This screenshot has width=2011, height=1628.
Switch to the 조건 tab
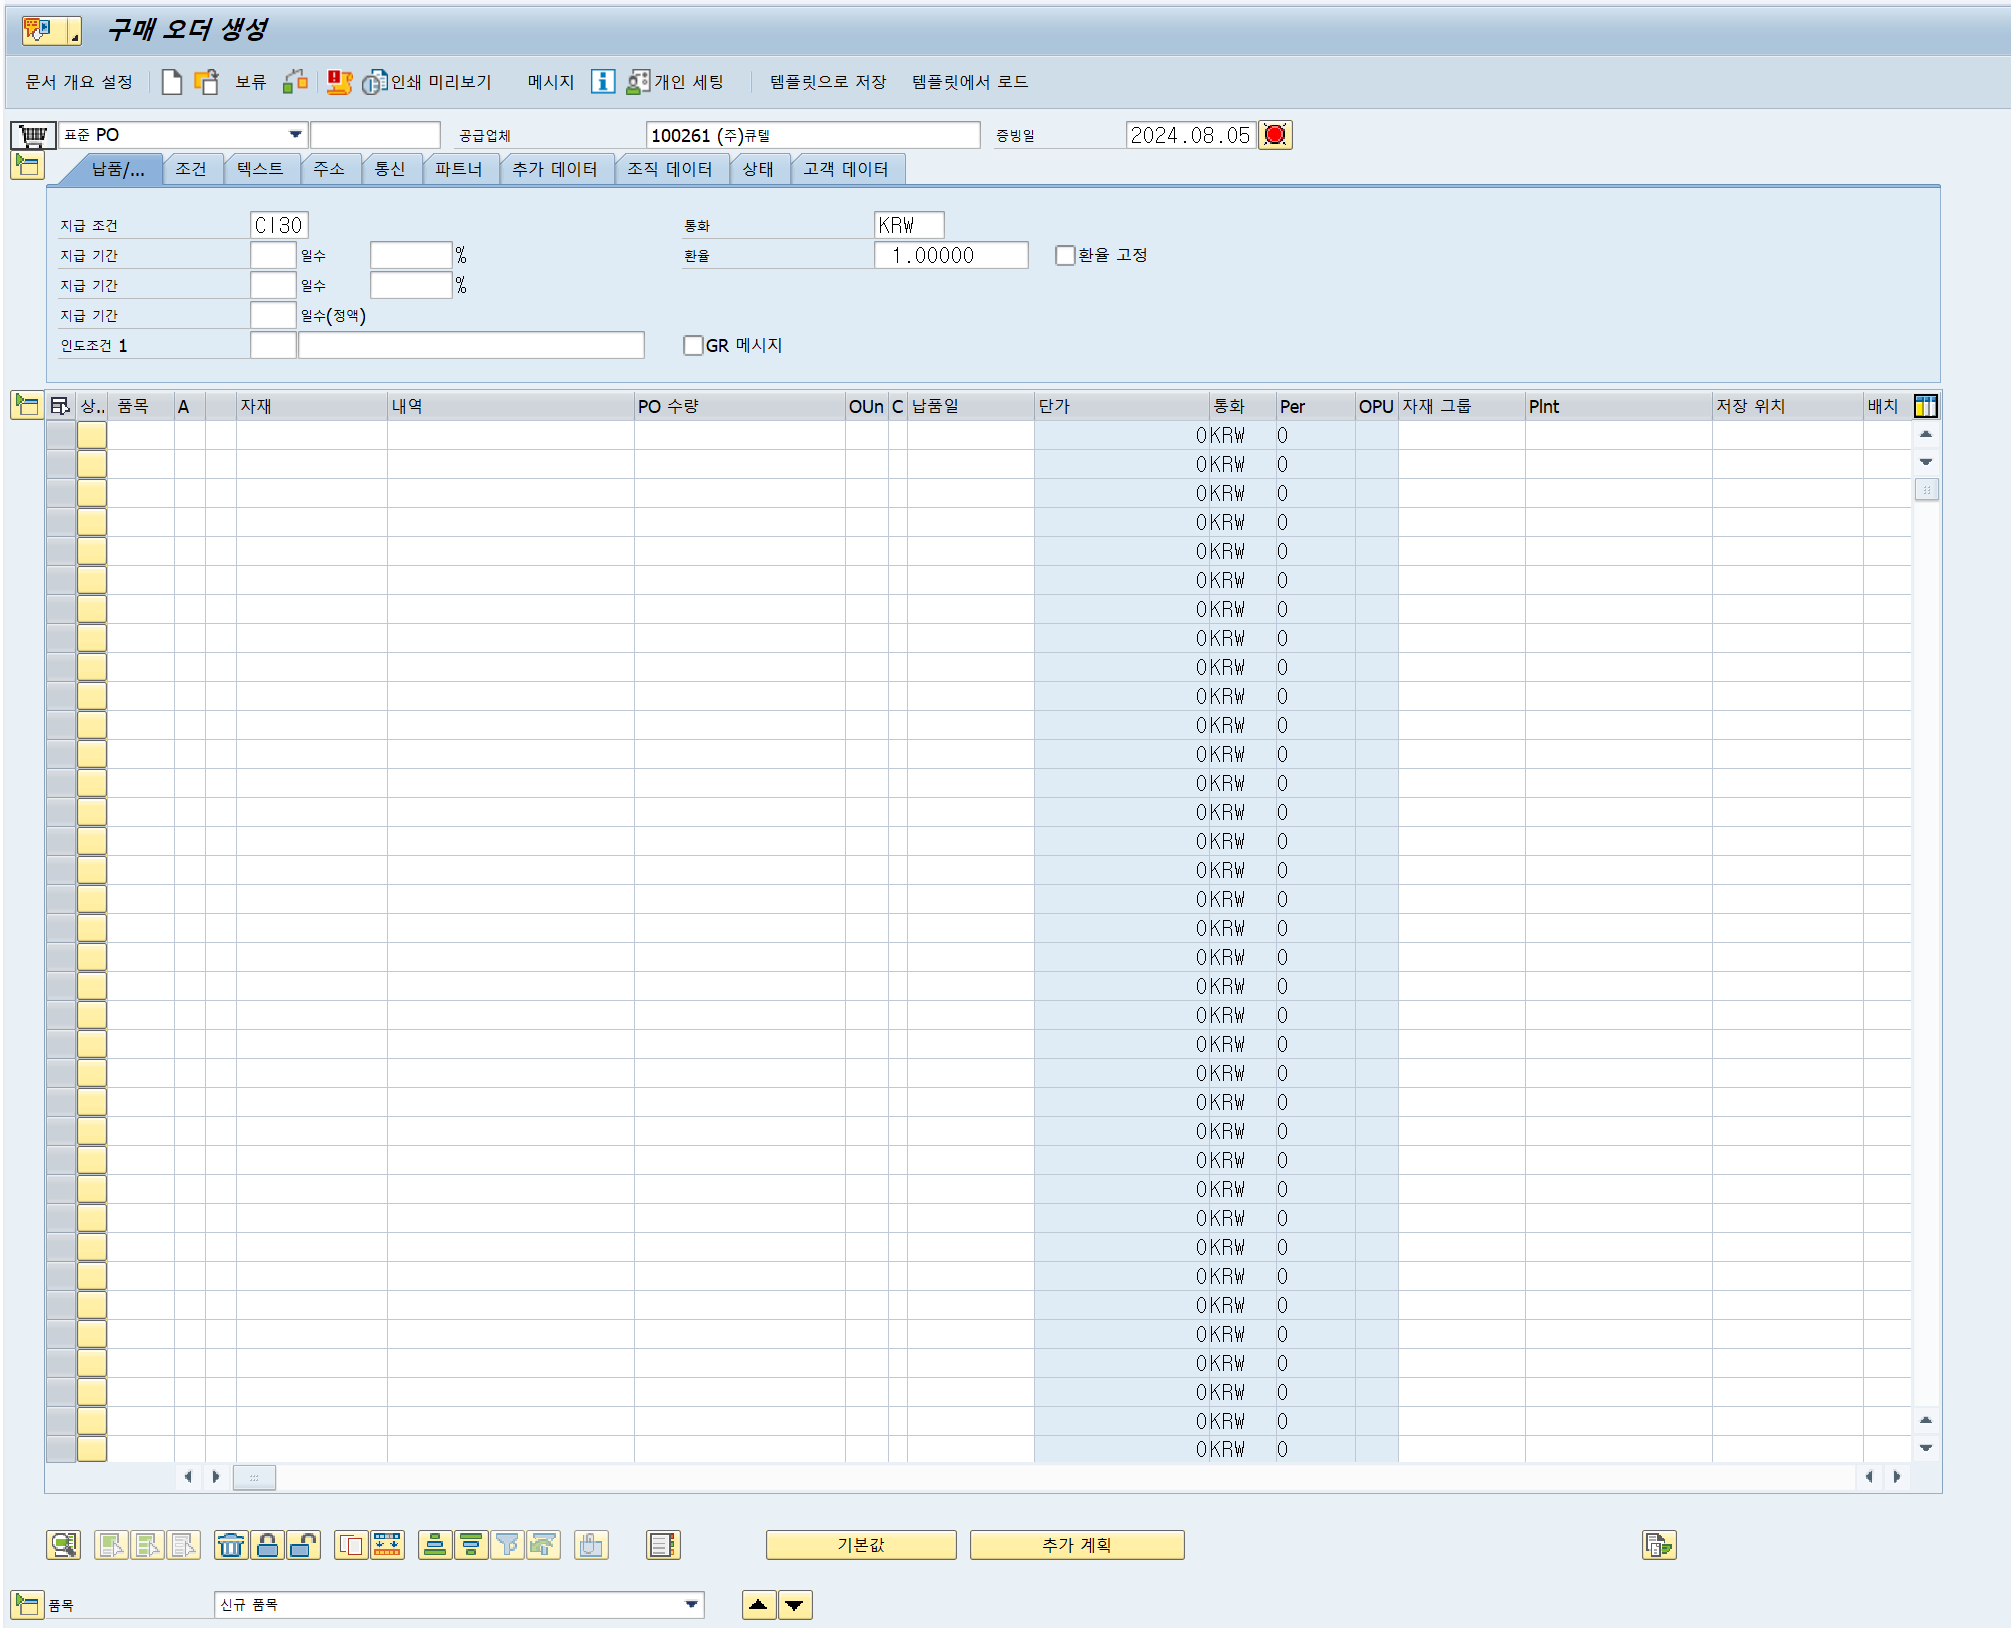pyautogui.click(x=191, y=169)
